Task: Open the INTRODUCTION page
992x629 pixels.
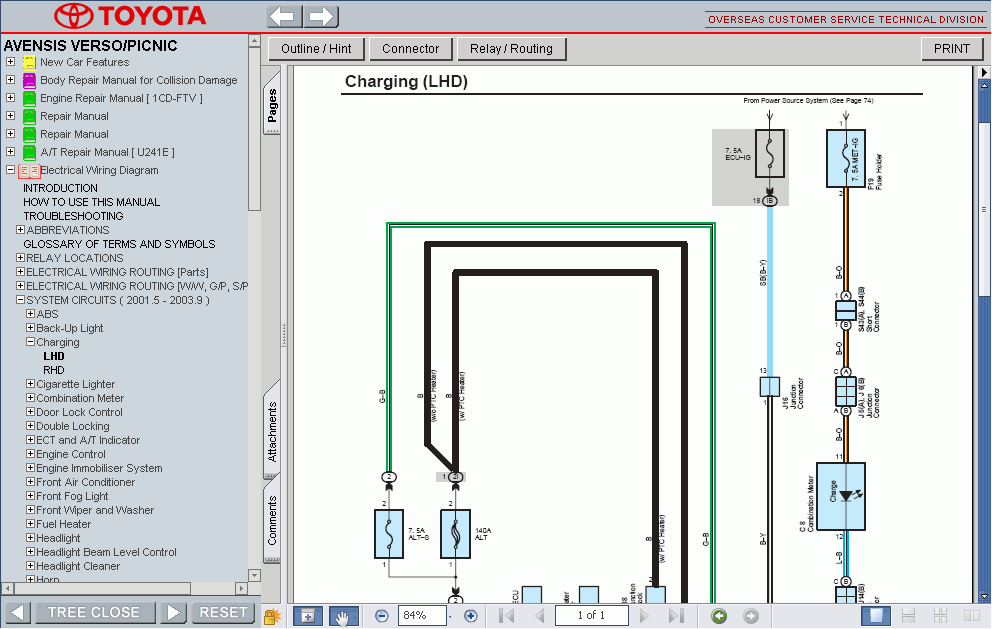Action: 60,188
